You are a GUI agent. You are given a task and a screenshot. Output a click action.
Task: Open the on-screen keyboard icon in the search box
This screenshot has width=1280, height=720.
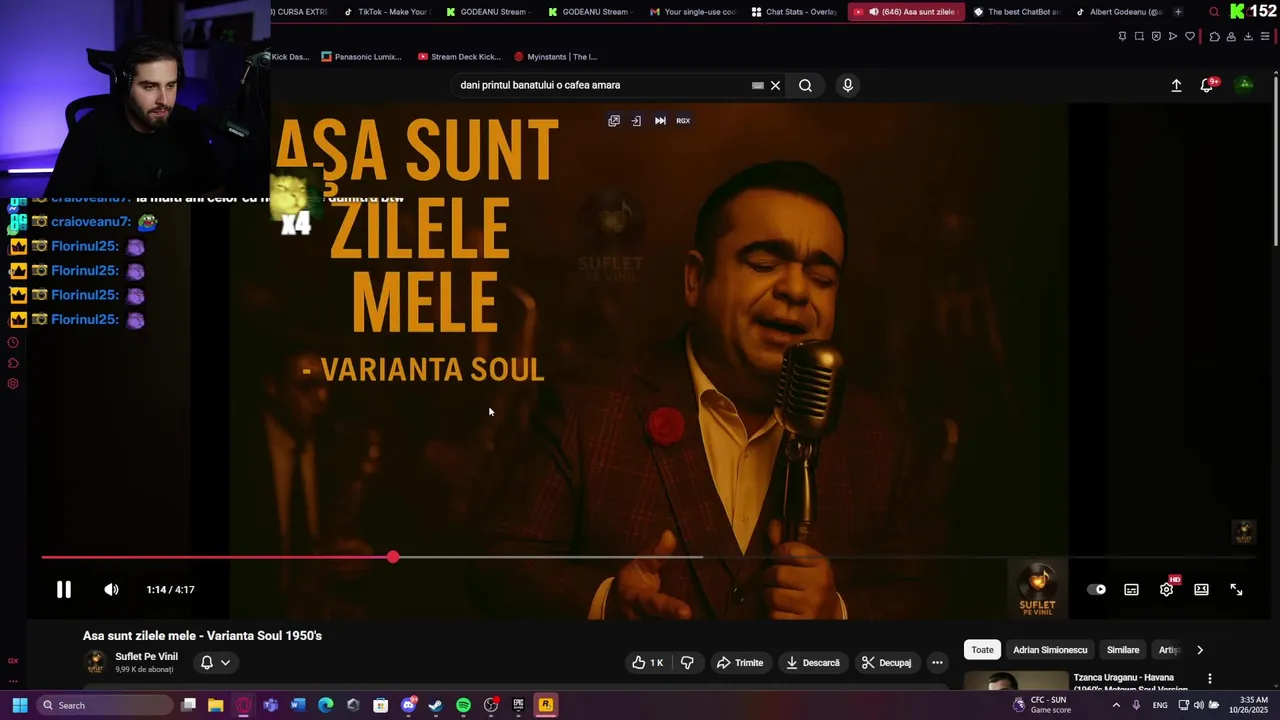coord(757,85)
